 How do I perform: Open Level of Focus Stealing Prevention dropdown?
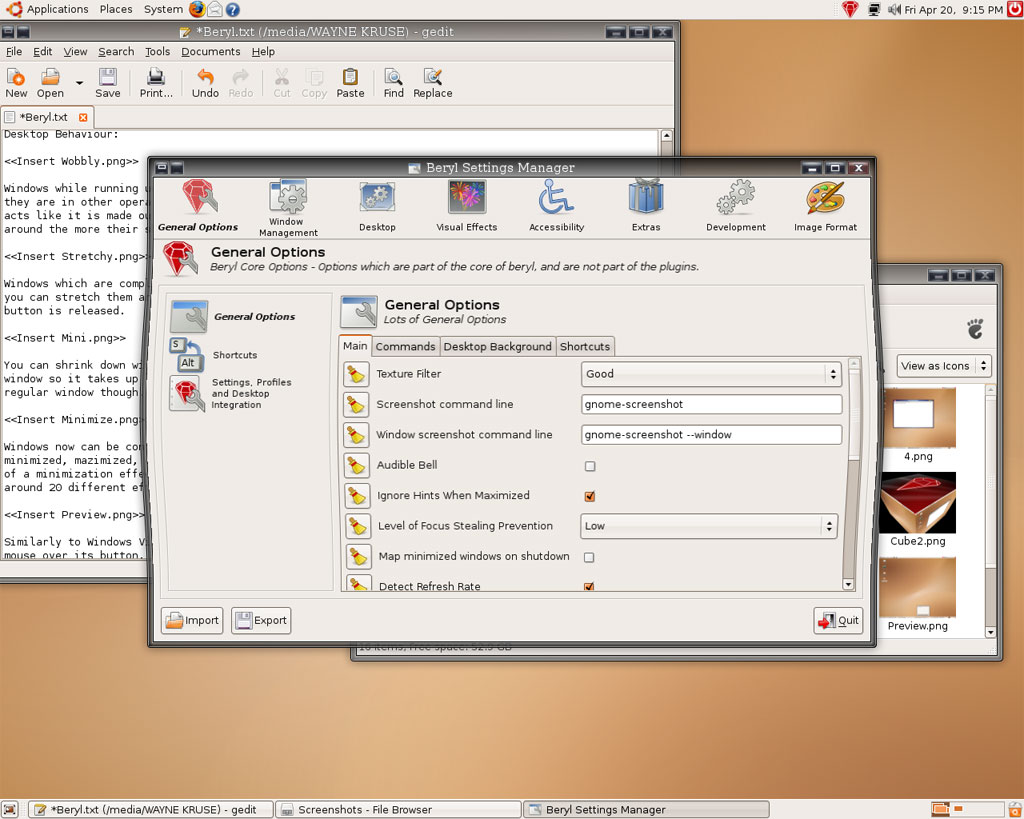[709, 526]
